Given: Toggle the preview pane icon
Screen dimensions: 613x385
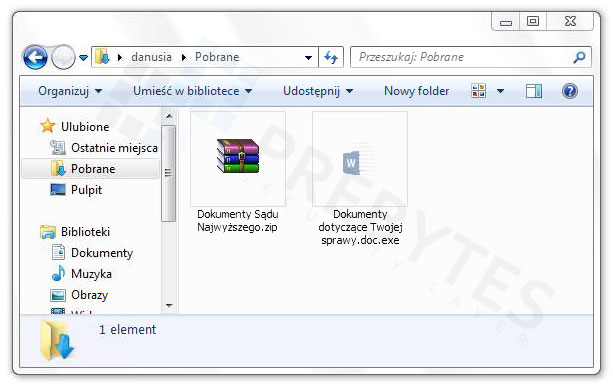Looking at the screenshot, I should pos(534,91).
